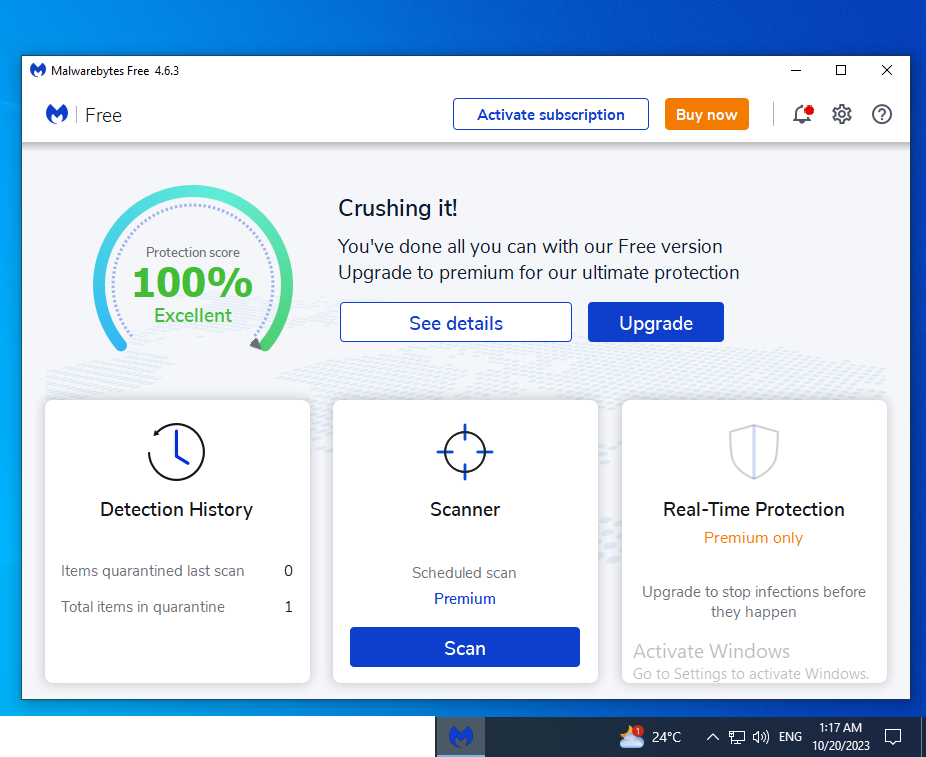Click the Malwarebytes logo beside Free
This screenshot has height=757, width=926.
pyautogui.click(x=57, y=114)
